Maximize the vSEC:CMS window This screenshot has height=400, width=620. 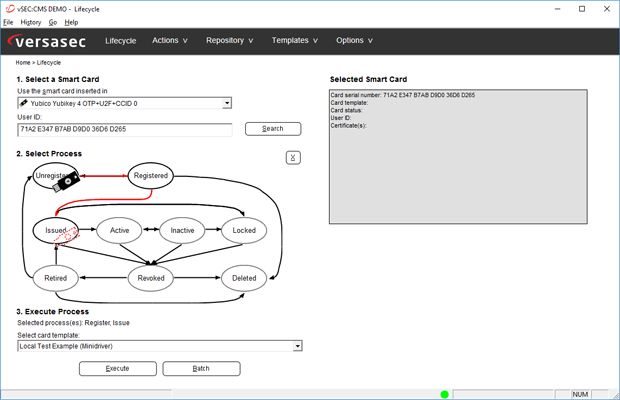click(582, 9)
